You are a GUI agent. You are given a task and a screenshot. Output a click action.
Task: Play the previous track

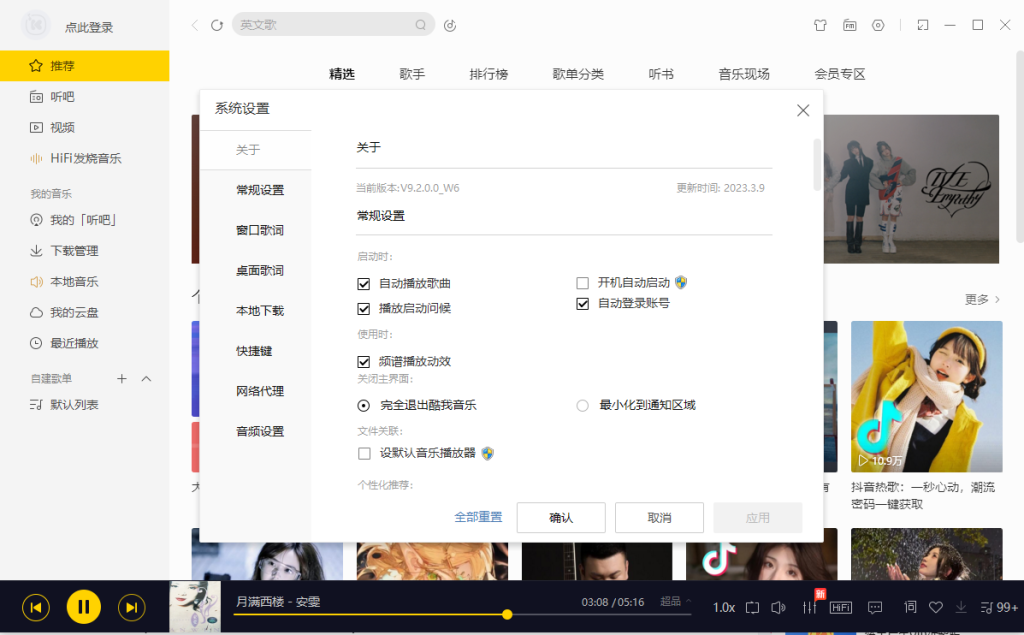pyautogui.click(x=36, y=608)
